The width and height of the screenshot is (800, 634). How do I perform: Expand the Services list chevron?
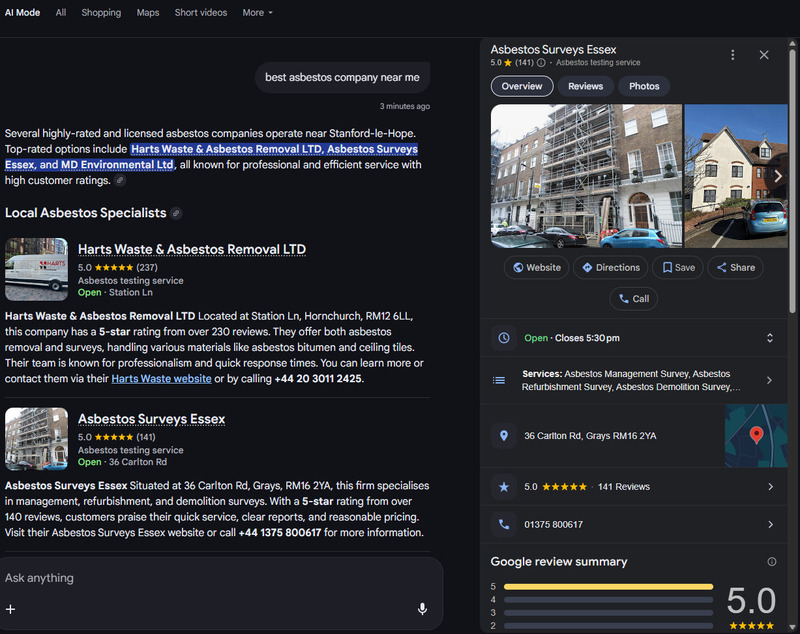click(769, 380)
